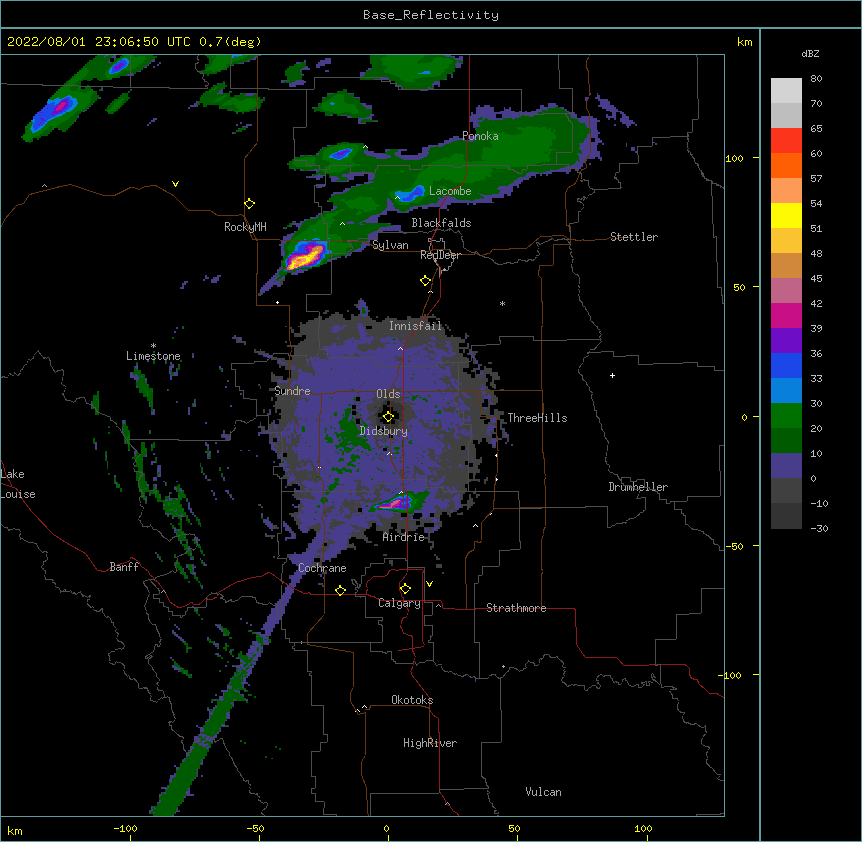Click the yellow V marker northwest of RockyMH
862x842 pixels.
(175, 184)
